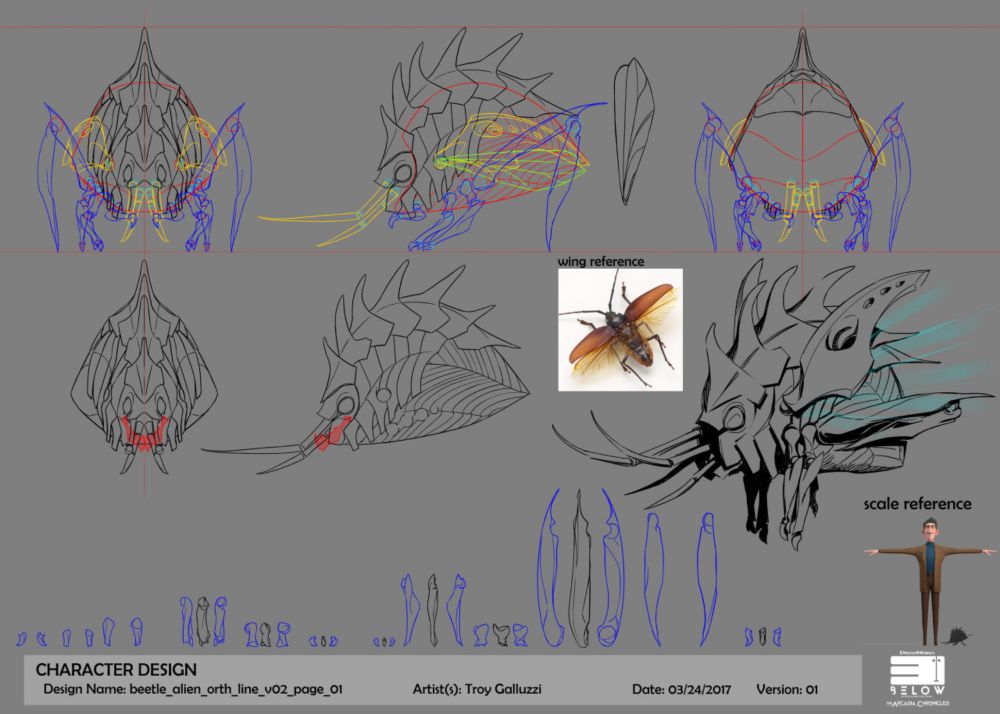Click the scale reference label
1000x714 pixels.
pyautogui.click(x=918, y=503)
